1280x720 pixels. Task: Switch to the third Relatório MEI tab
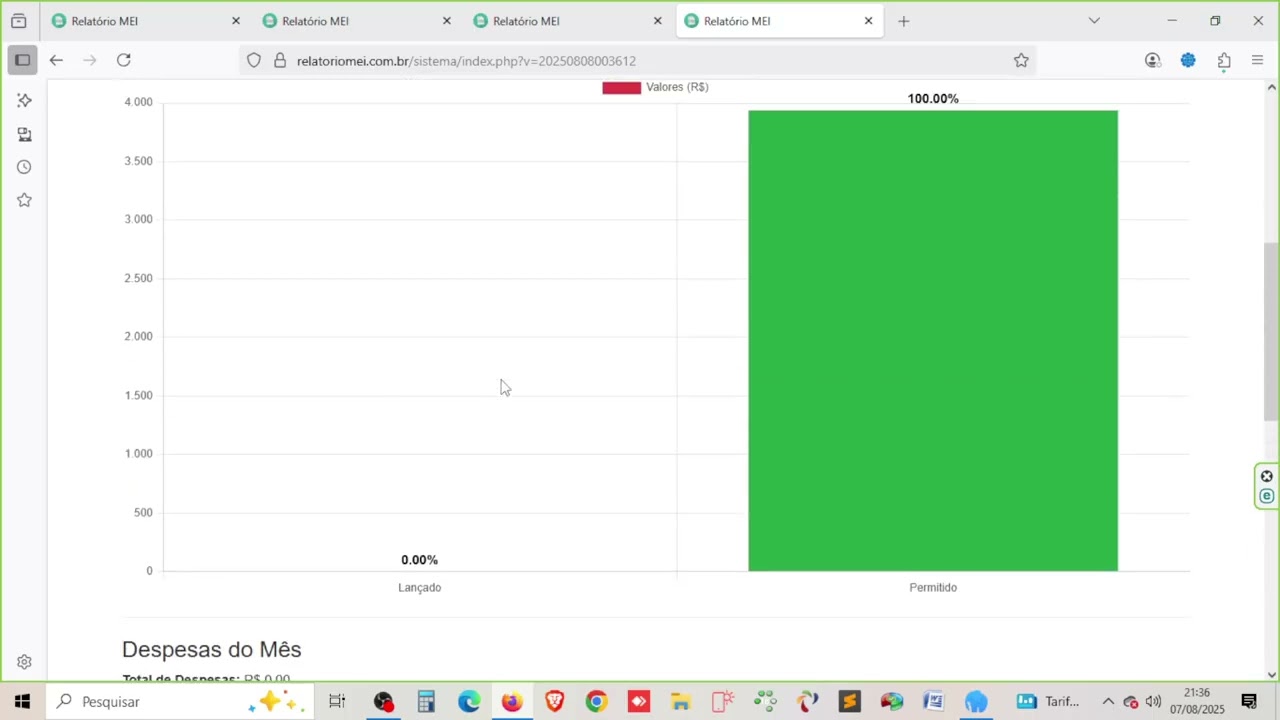pyautogui.click(x=567, y=21)
